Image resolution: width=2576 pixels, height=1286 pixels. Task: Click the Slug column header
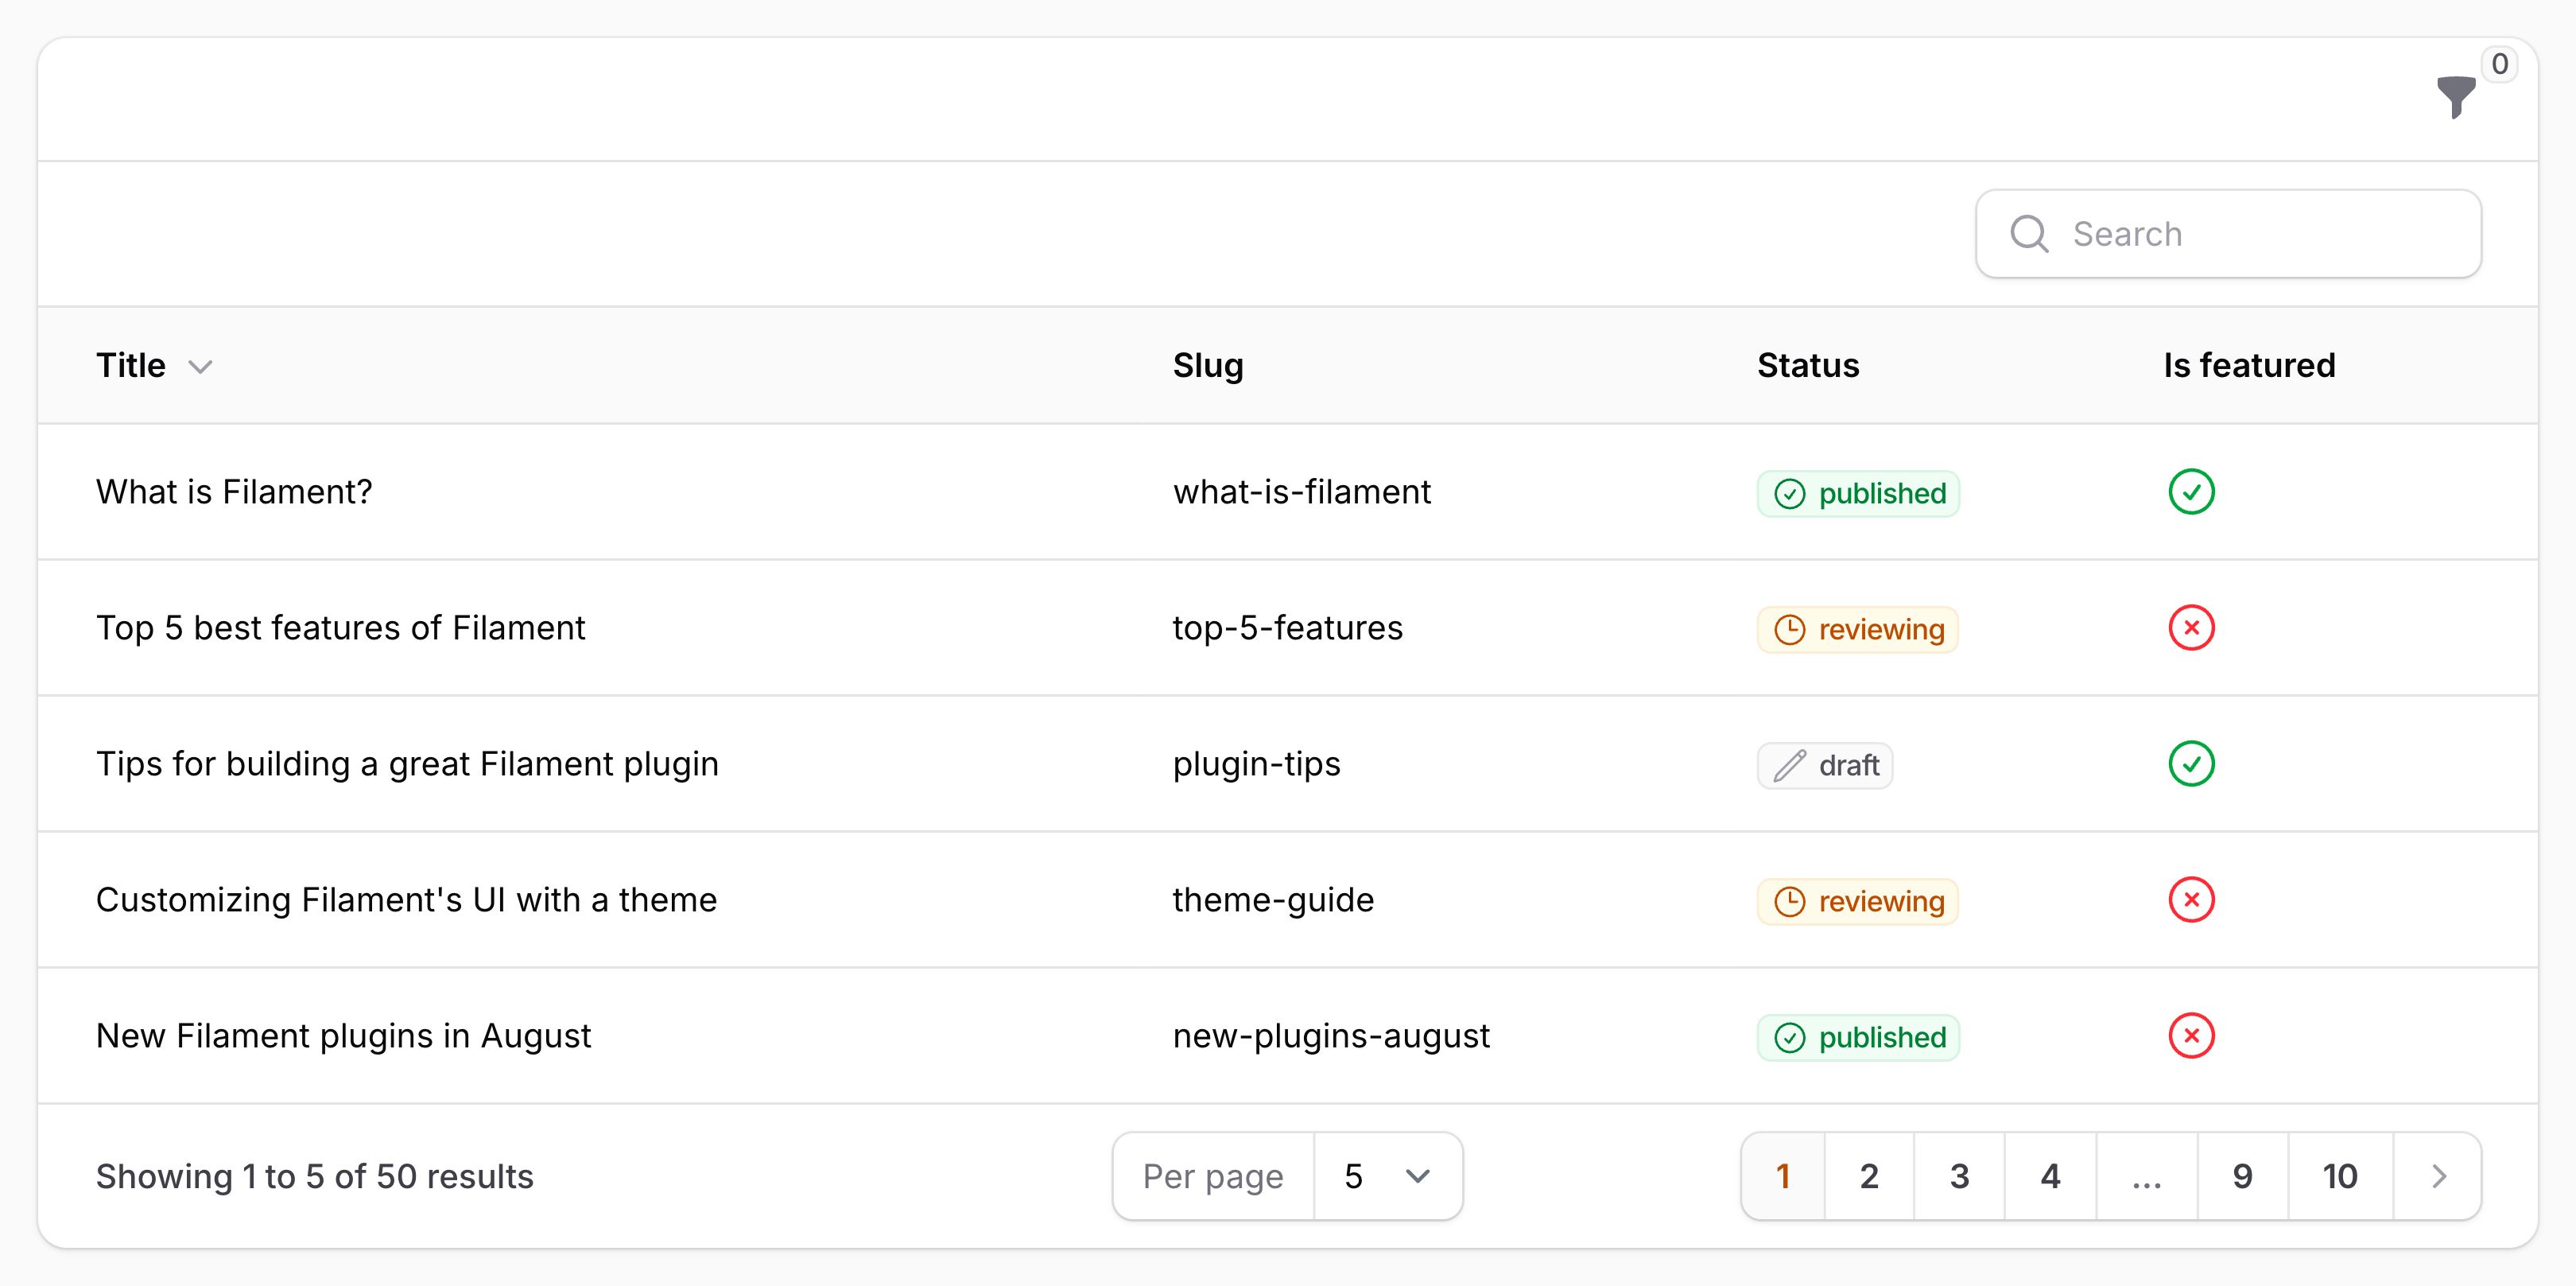[x=1208, y=366]
